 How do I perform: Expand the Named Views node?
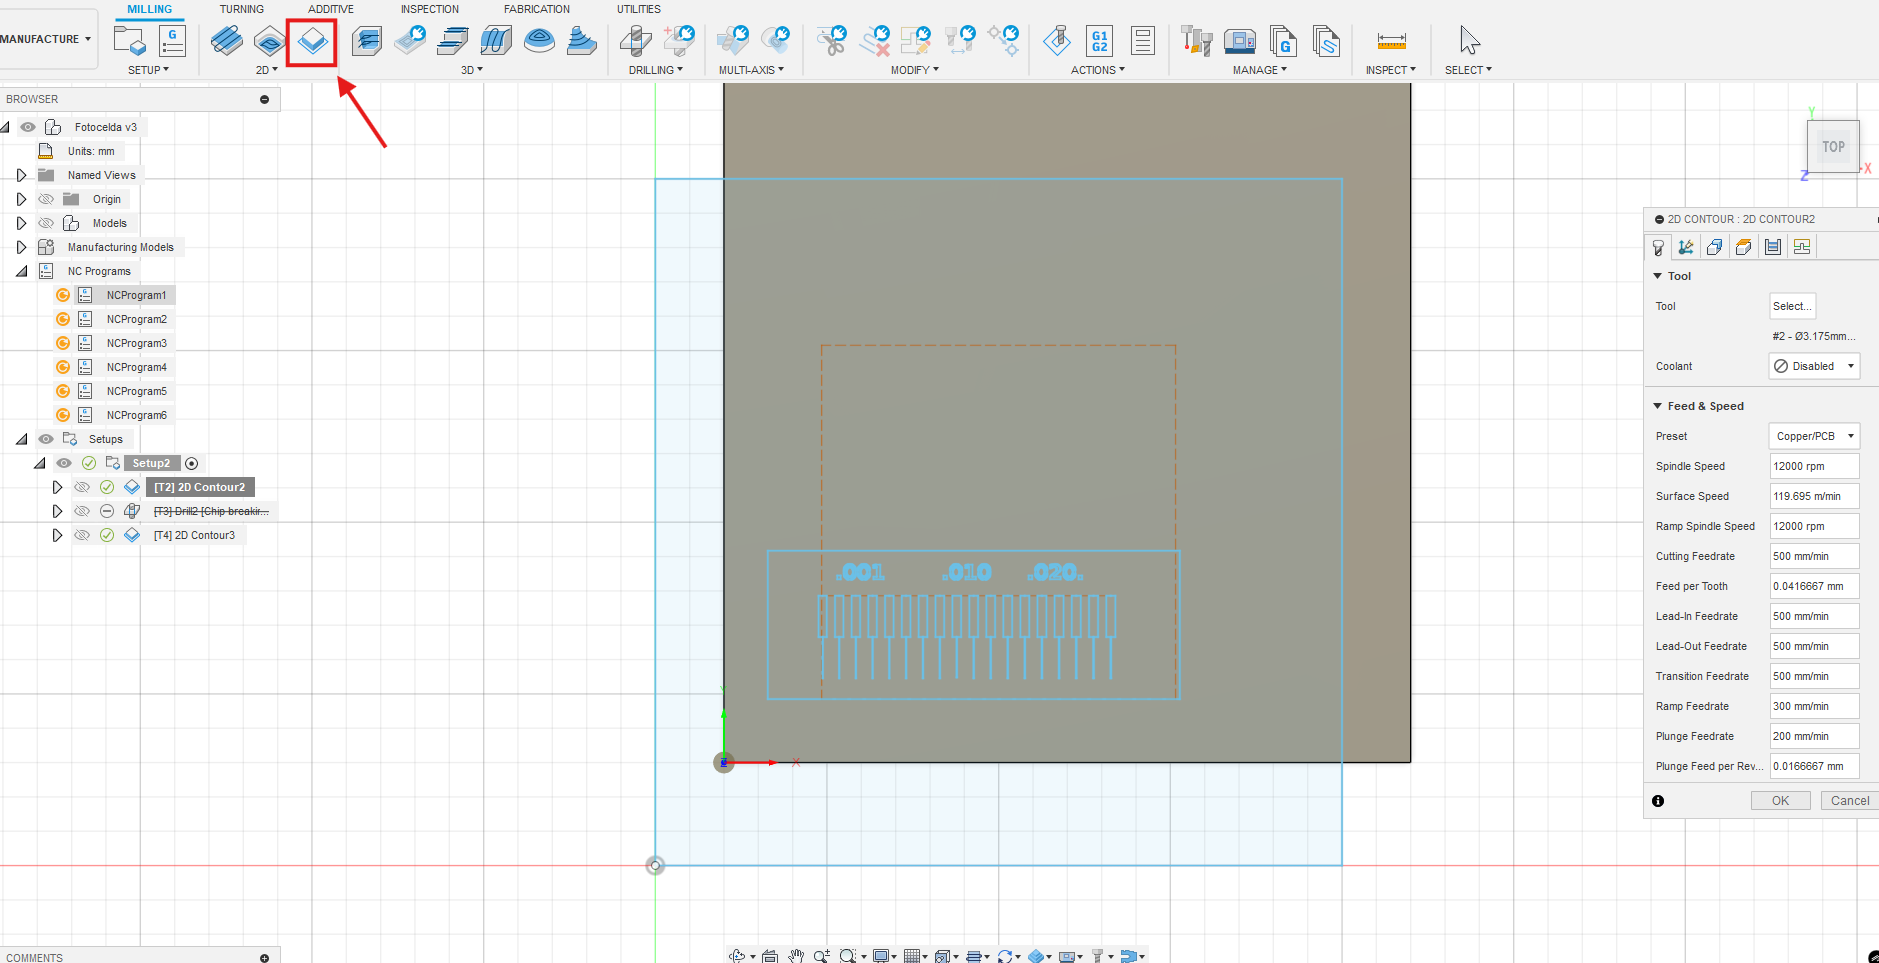[x=21, y=175]
